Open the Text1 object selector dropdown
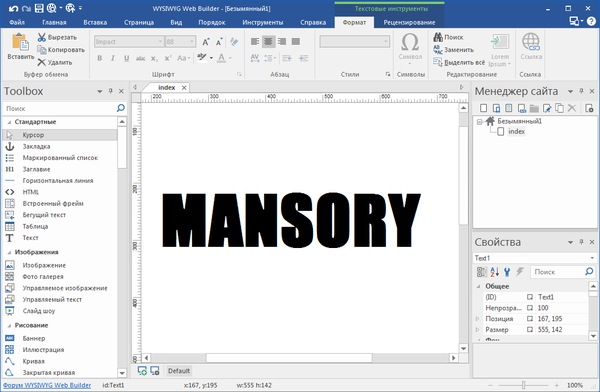 (x=593, y=258)
